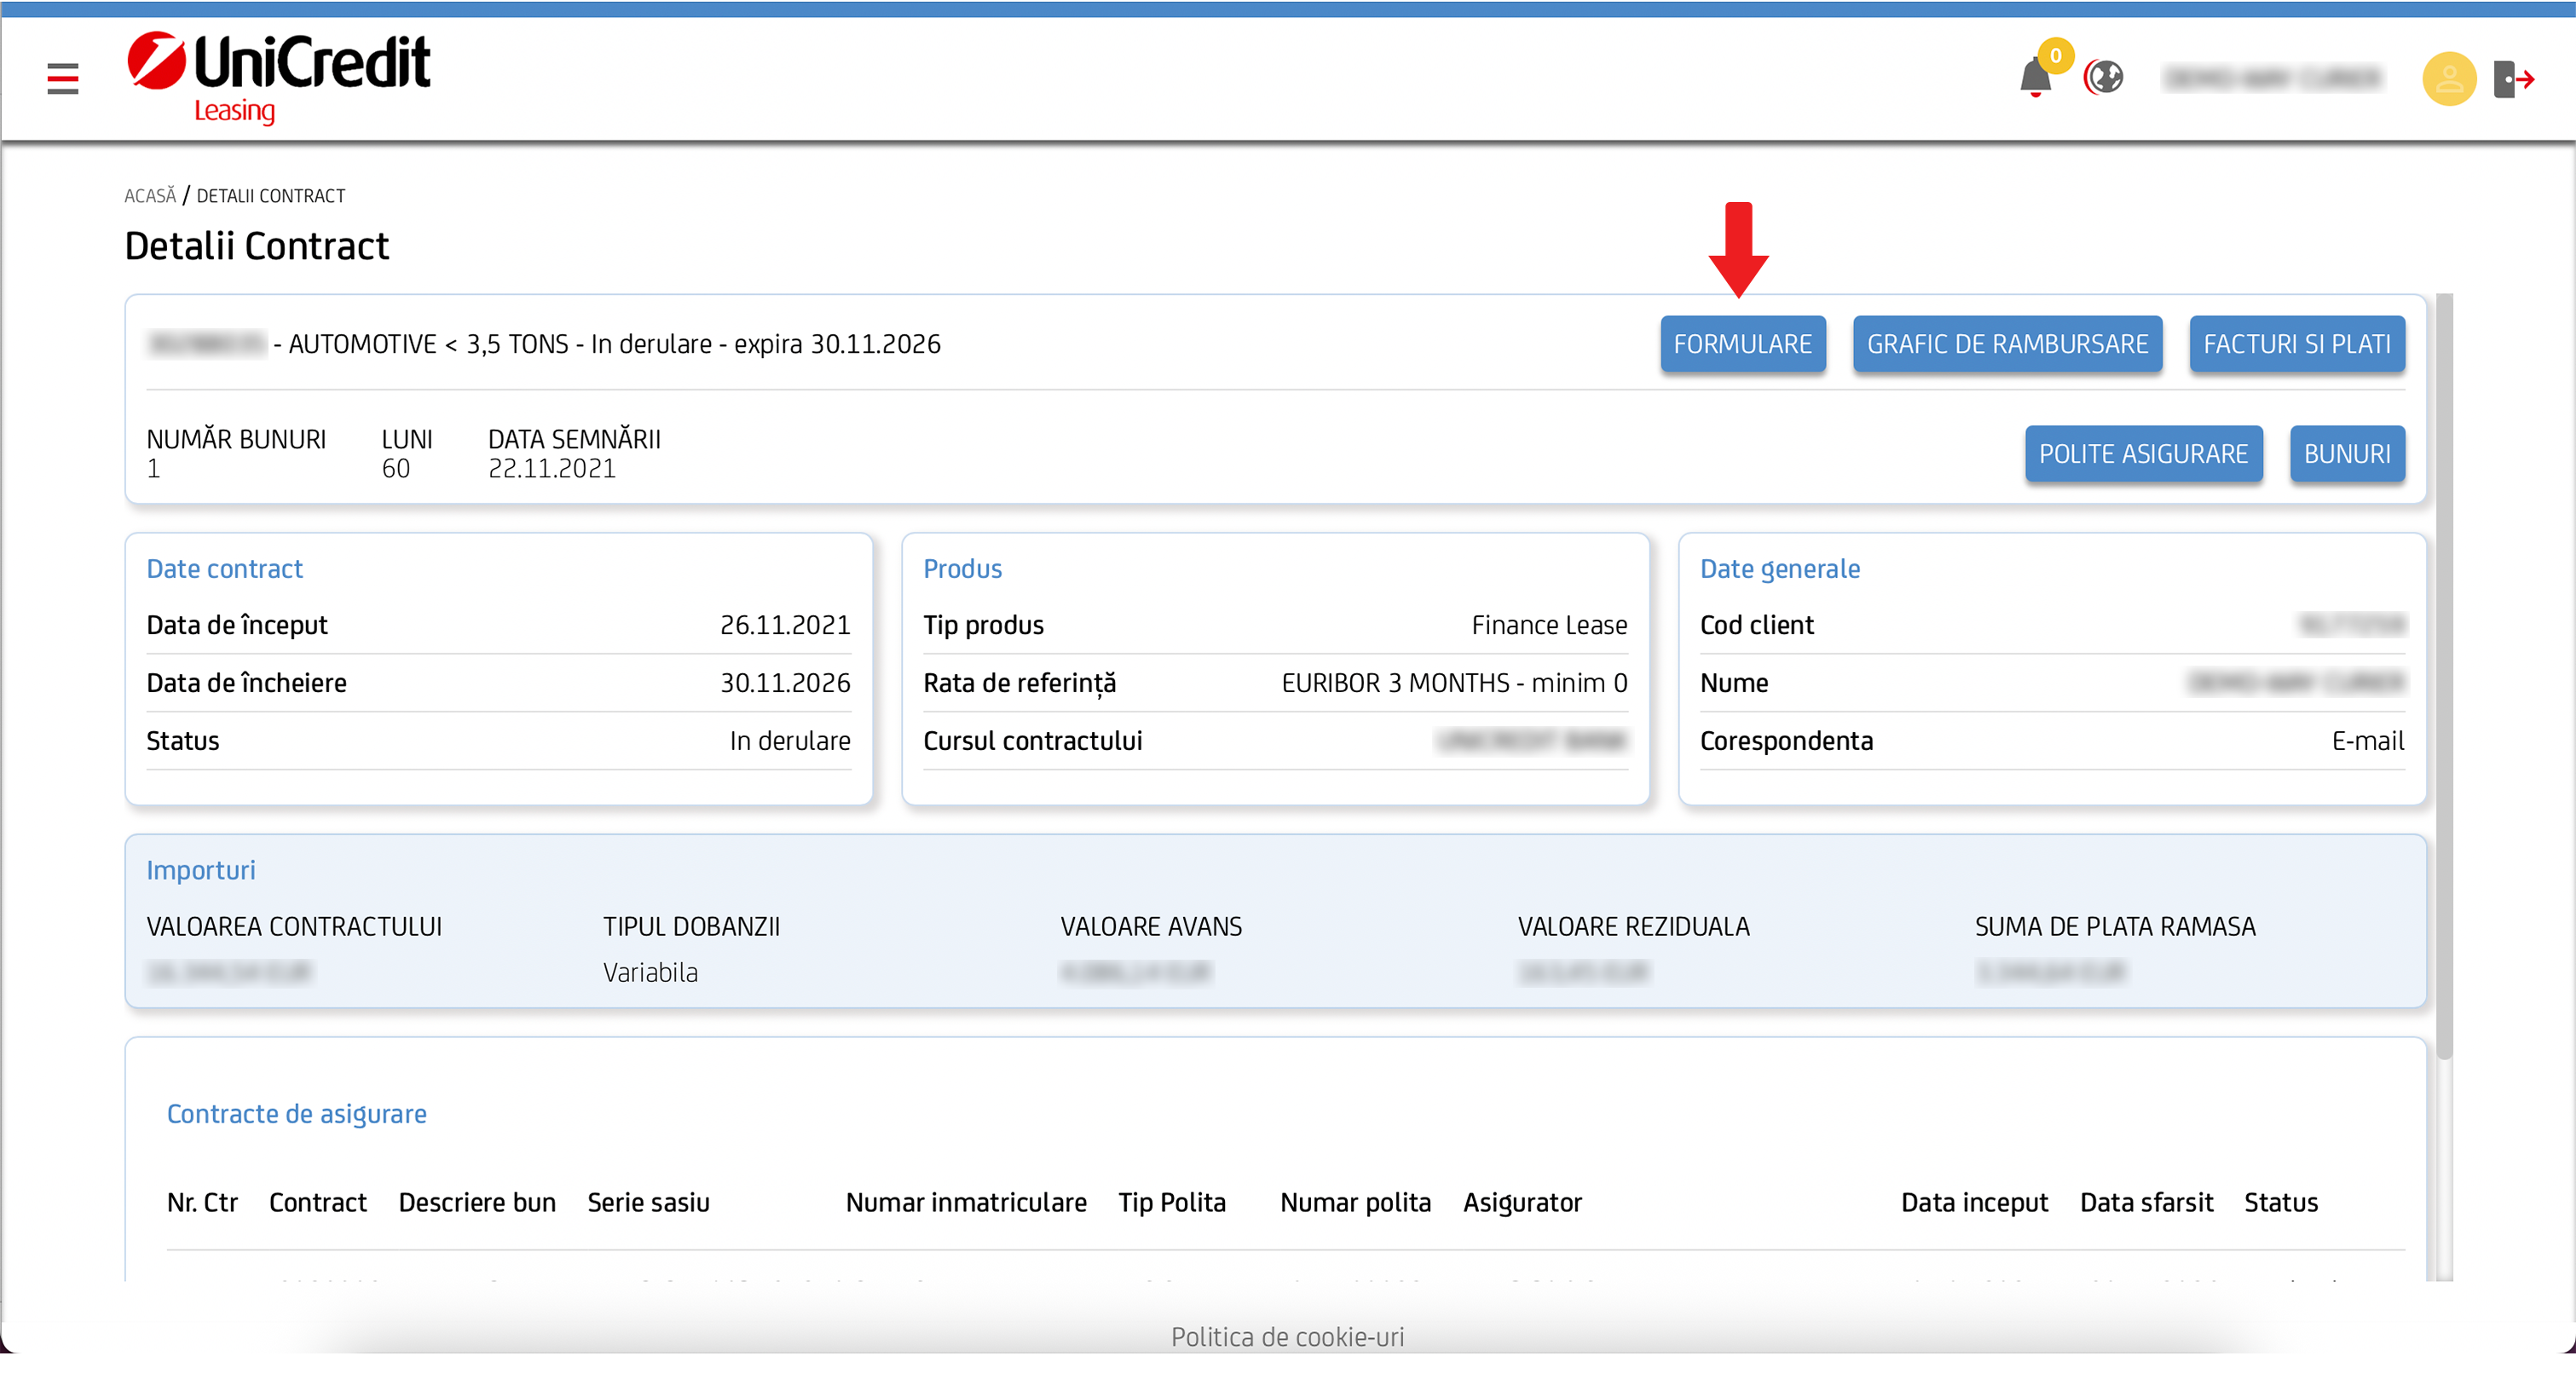Click the UniCredit Leasing logo

(x=278, y=78)
